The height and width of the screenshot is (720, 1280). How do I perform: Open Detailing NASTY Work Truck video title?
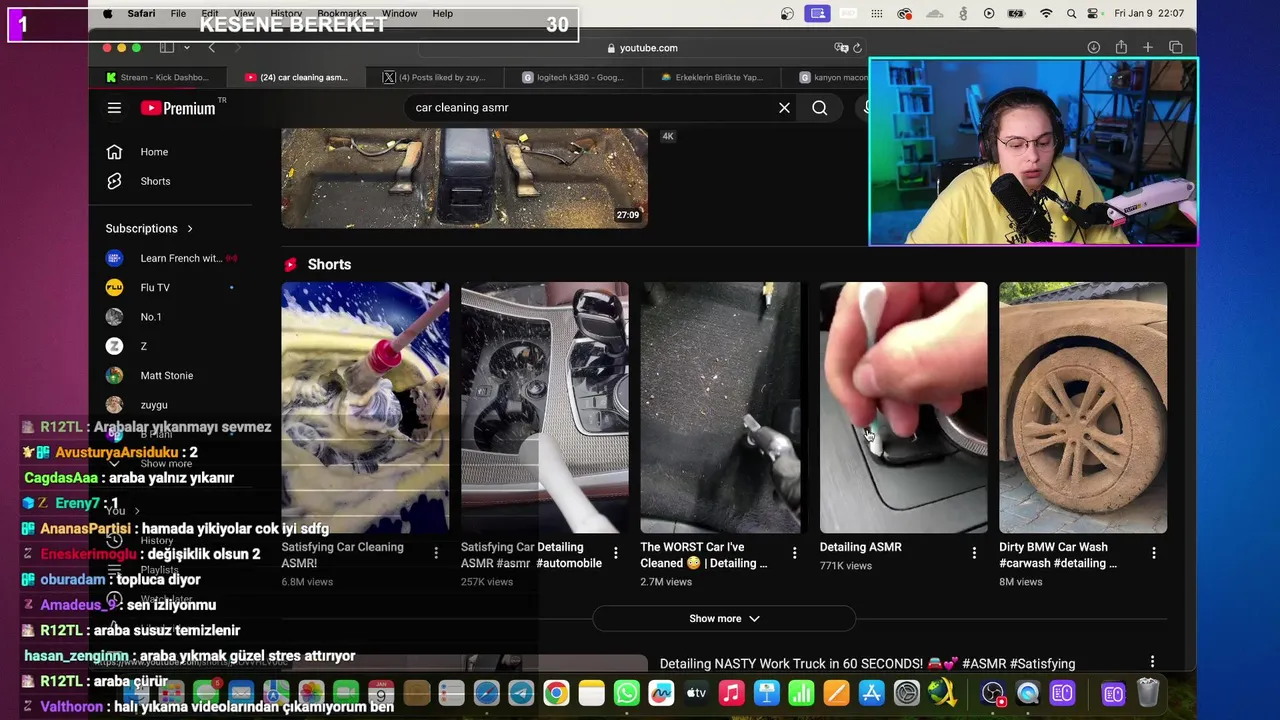pyautogui.click(x=867, y=664)
